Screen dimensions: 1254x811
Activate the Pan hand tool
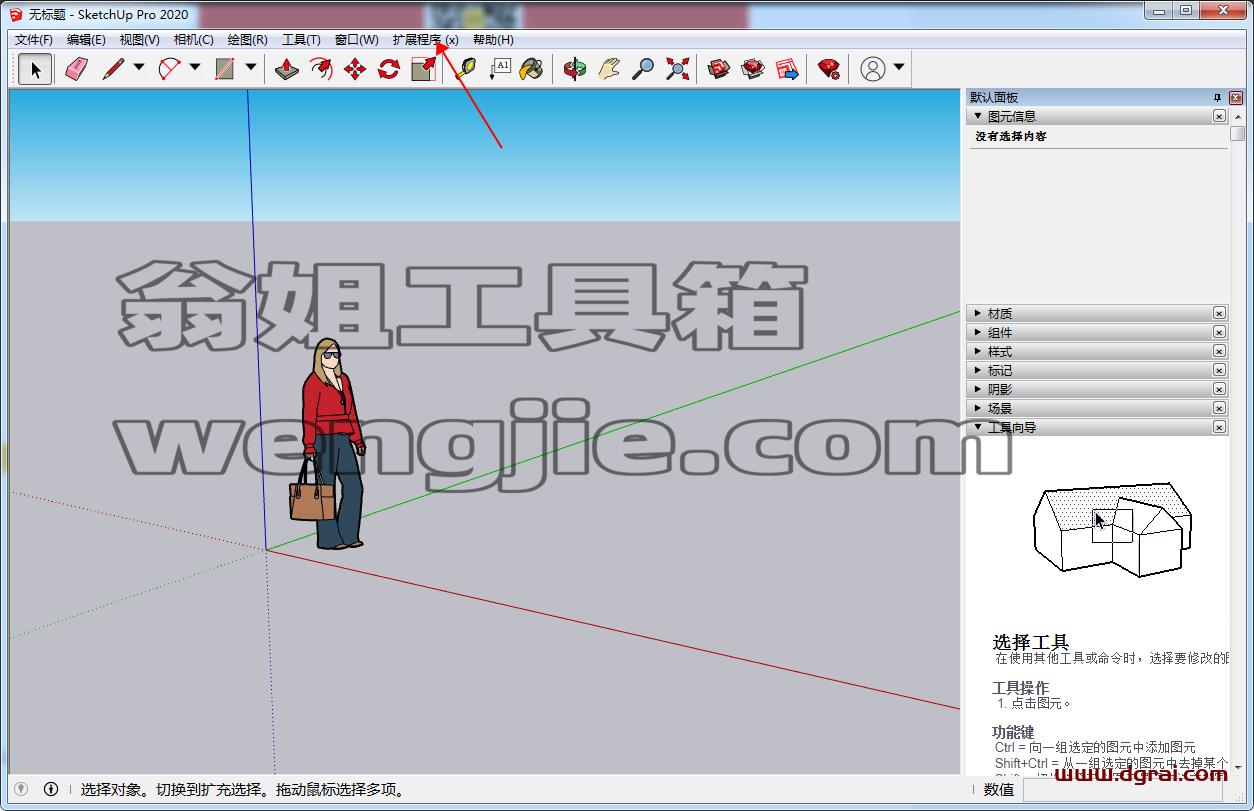(x=609, y=69)
